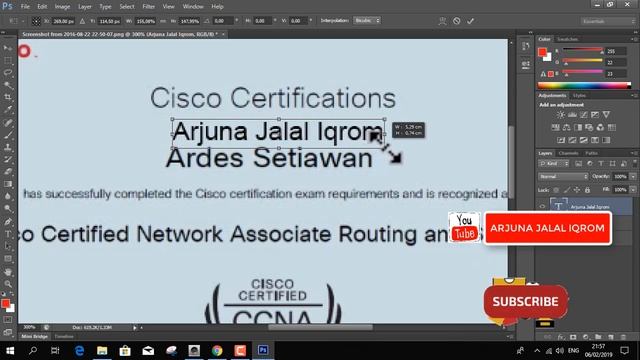Open the Fill slider dropdown arrow
Image resolution: width=640 pixels, height=360 pixels.
(633, 190)
